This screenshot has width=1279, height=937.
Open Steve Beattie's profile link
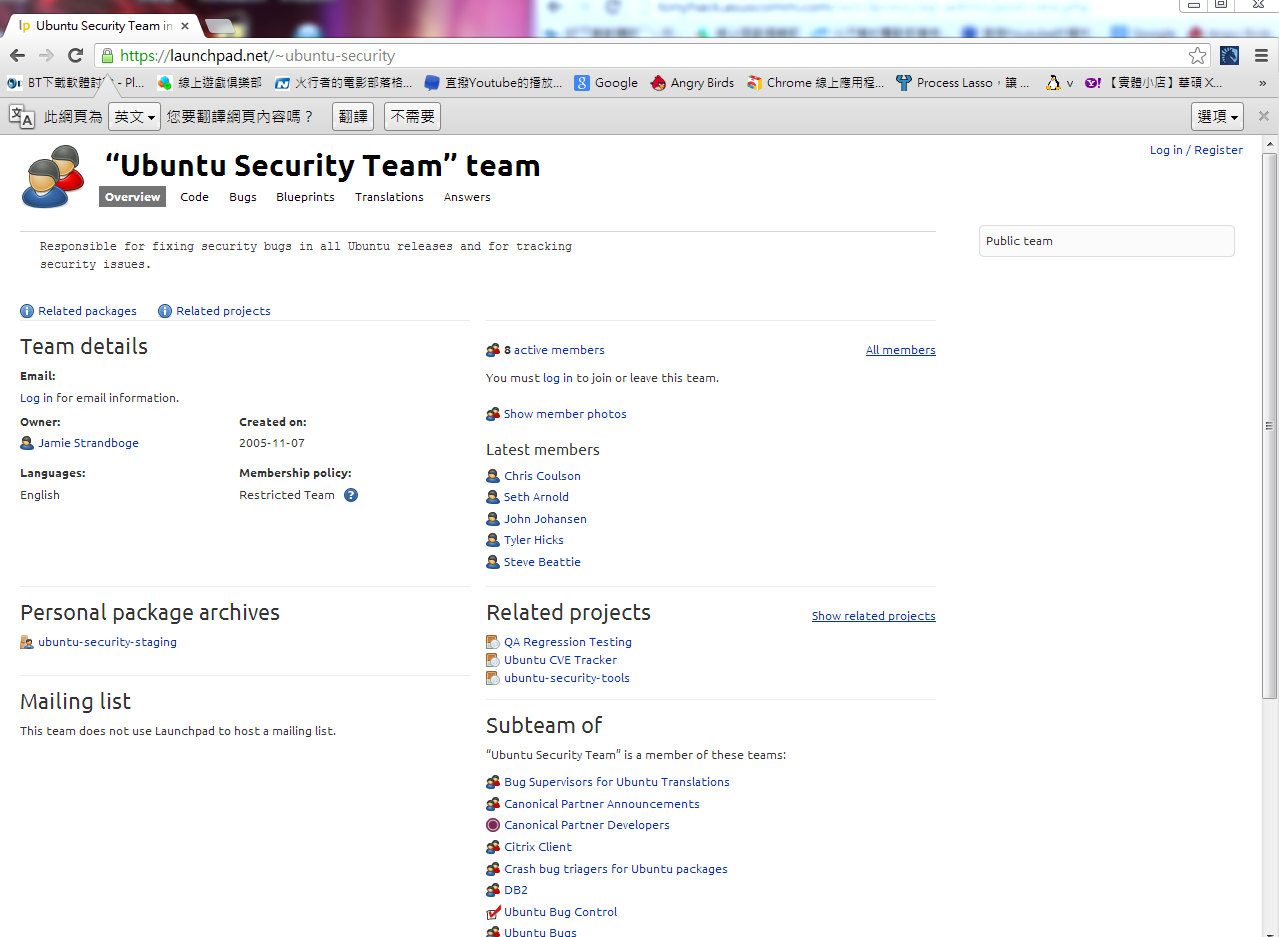pos(542,562)
